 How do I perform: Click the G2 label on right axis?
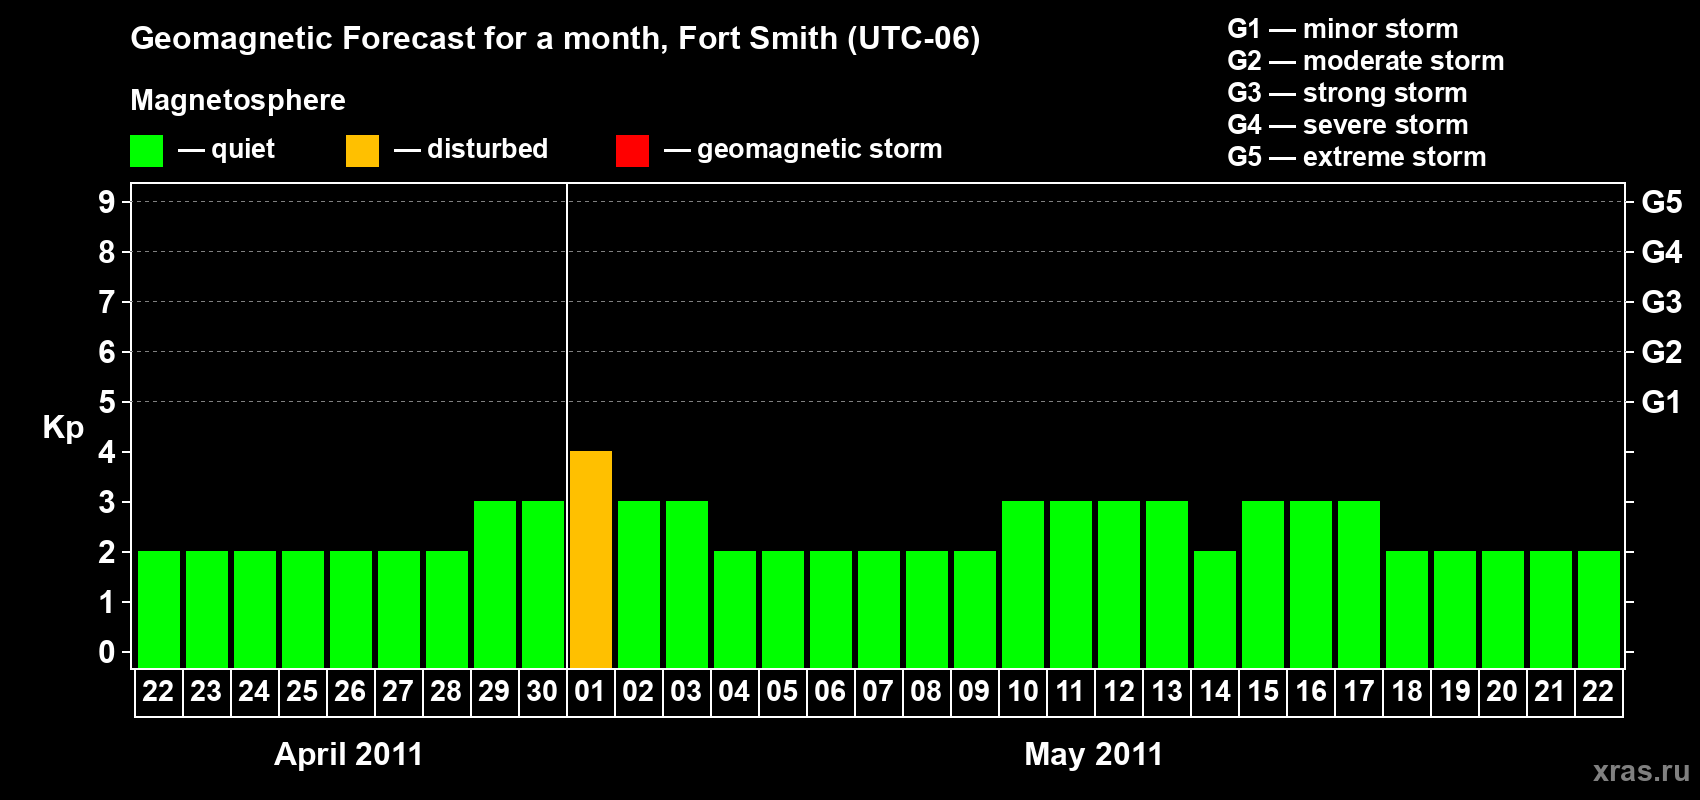[x=1662, y=352]
